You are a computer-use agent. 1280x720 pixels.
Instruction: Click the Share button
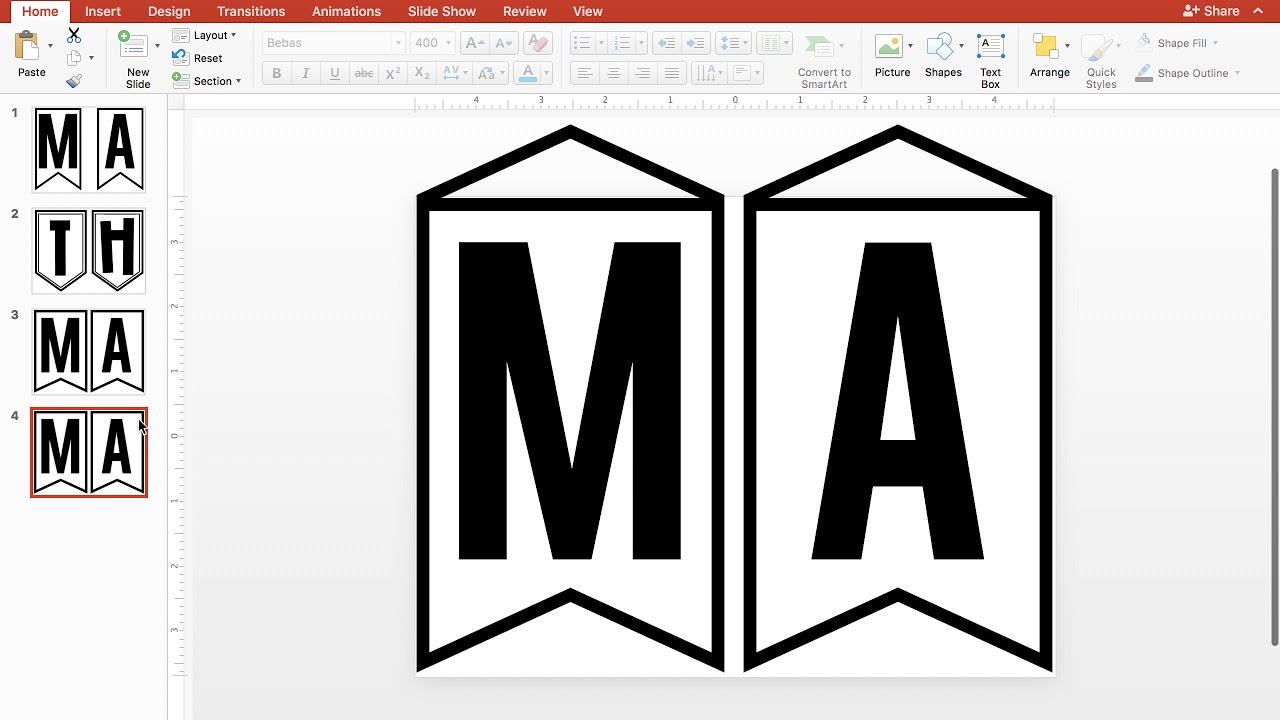tap(1211, 11)
